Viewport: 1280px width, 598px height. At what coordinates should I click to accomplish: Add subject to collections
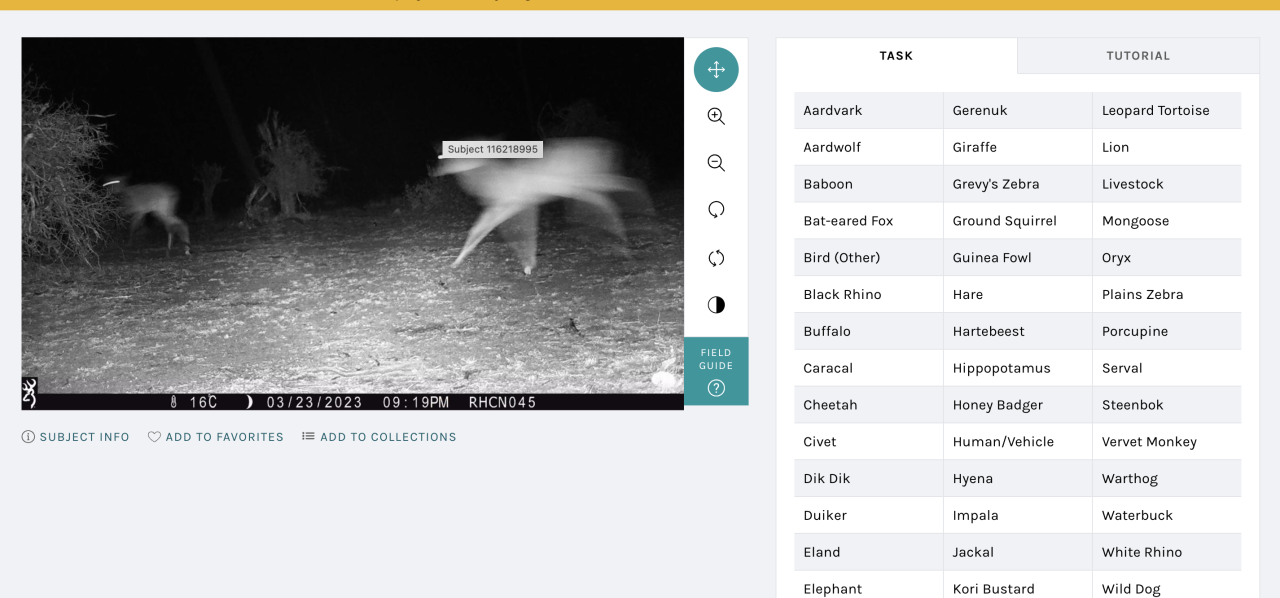click(379, 437)
